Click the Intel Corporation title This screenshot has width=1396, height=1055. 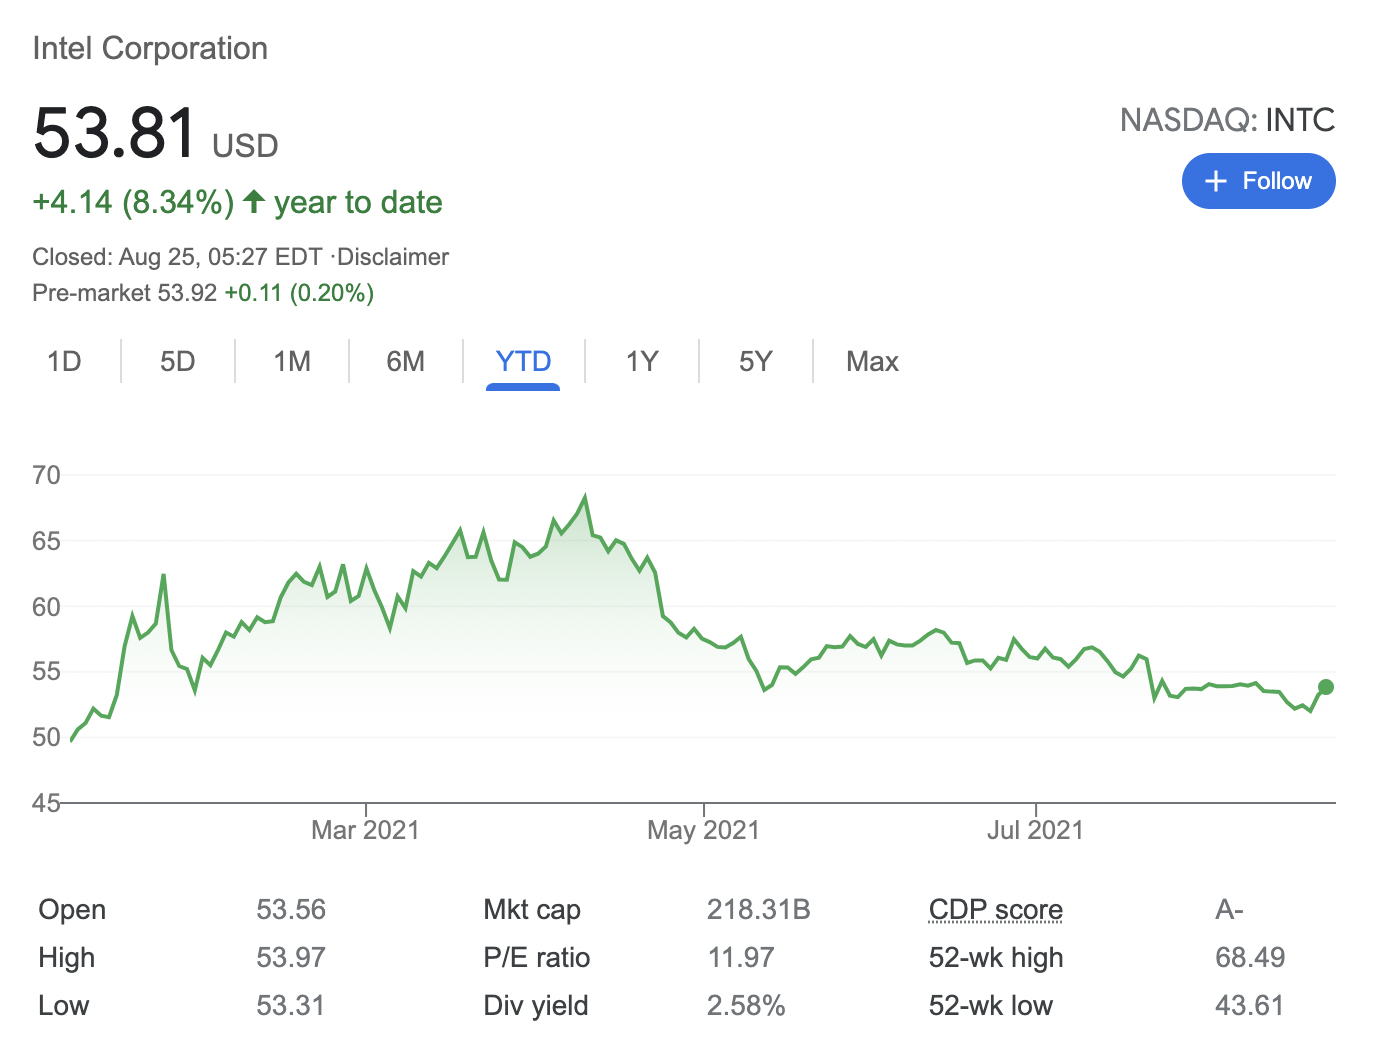point(150,48)
